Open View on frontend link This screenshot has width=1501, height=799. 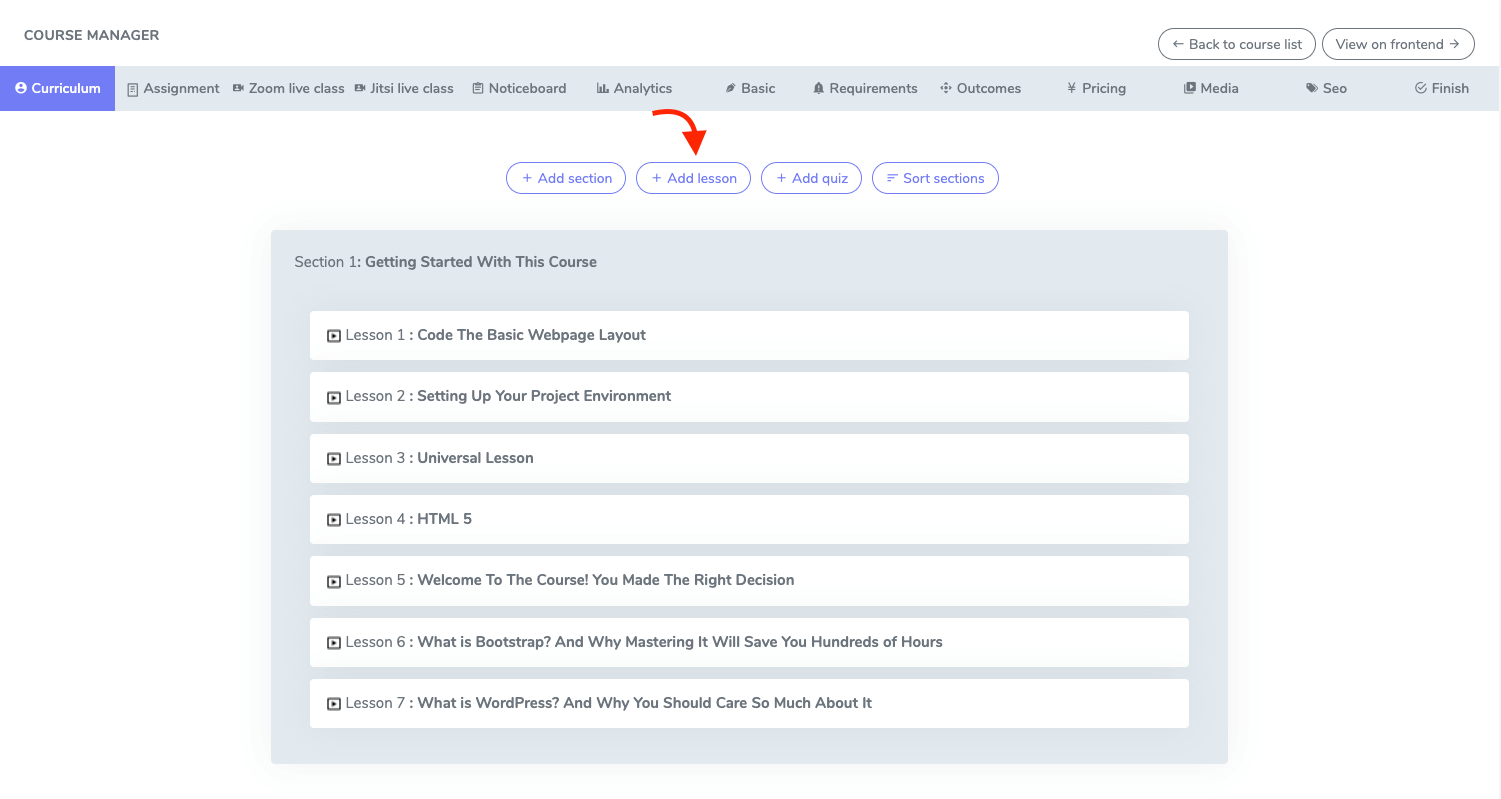point(1398,44)
